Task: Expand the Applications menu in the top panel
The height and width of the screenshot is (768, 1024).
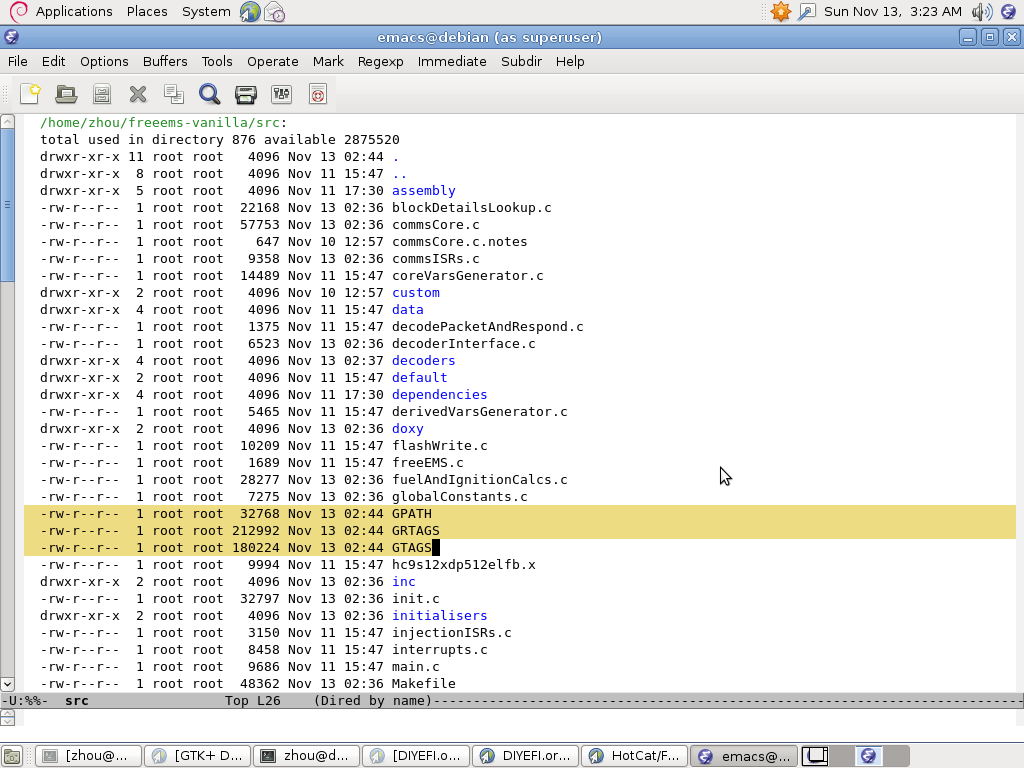Action: tap(73, 12)
